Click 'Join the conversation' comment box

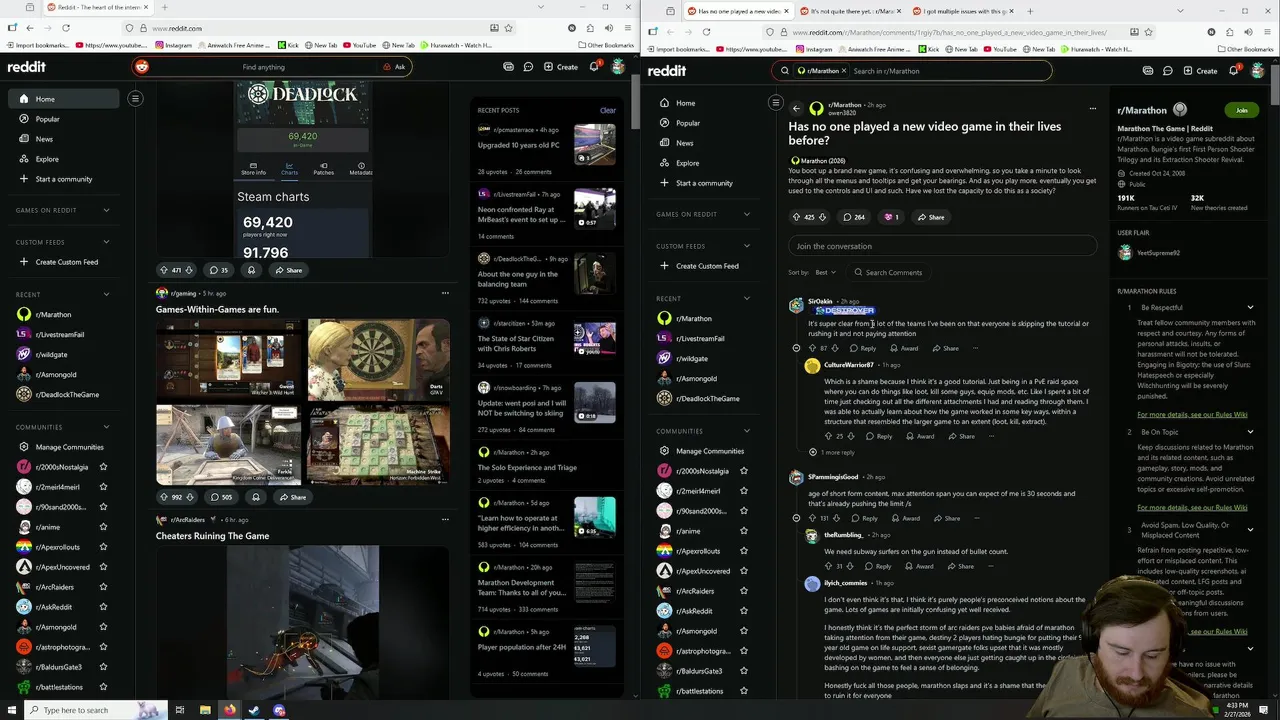click(x=943, y=246)
